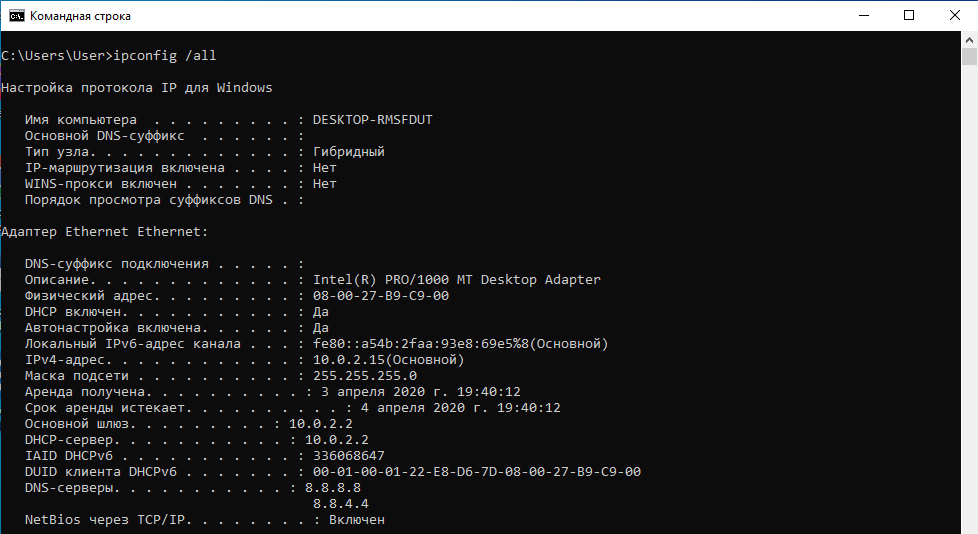978x534 pixels.
Task: Maximize the Command Prompt window
Action: [x=908, y=16]
